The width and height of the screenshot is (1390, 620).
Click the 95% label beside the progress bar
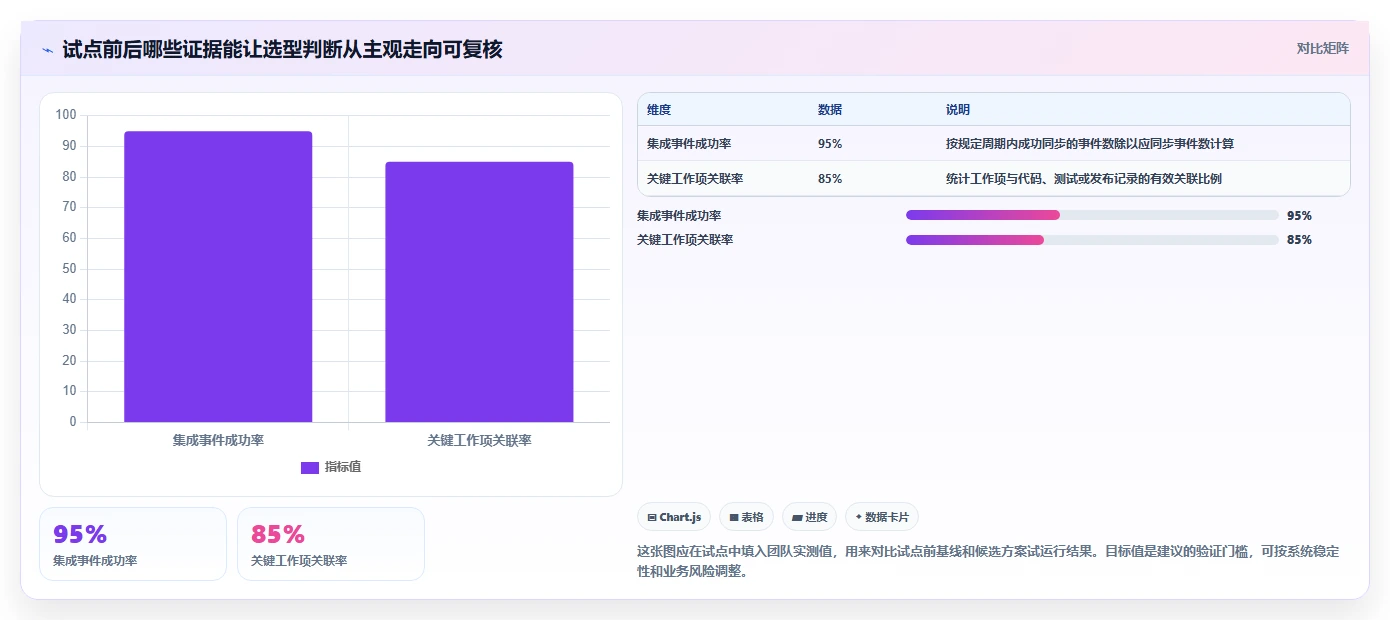pos(1299,215)
